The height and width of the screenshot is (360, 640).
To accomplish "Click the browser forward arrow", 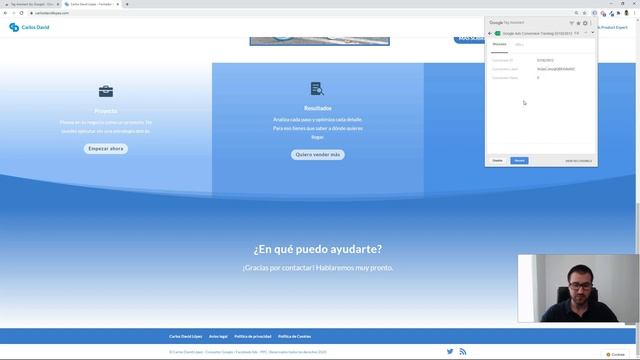I will (13, 13).
